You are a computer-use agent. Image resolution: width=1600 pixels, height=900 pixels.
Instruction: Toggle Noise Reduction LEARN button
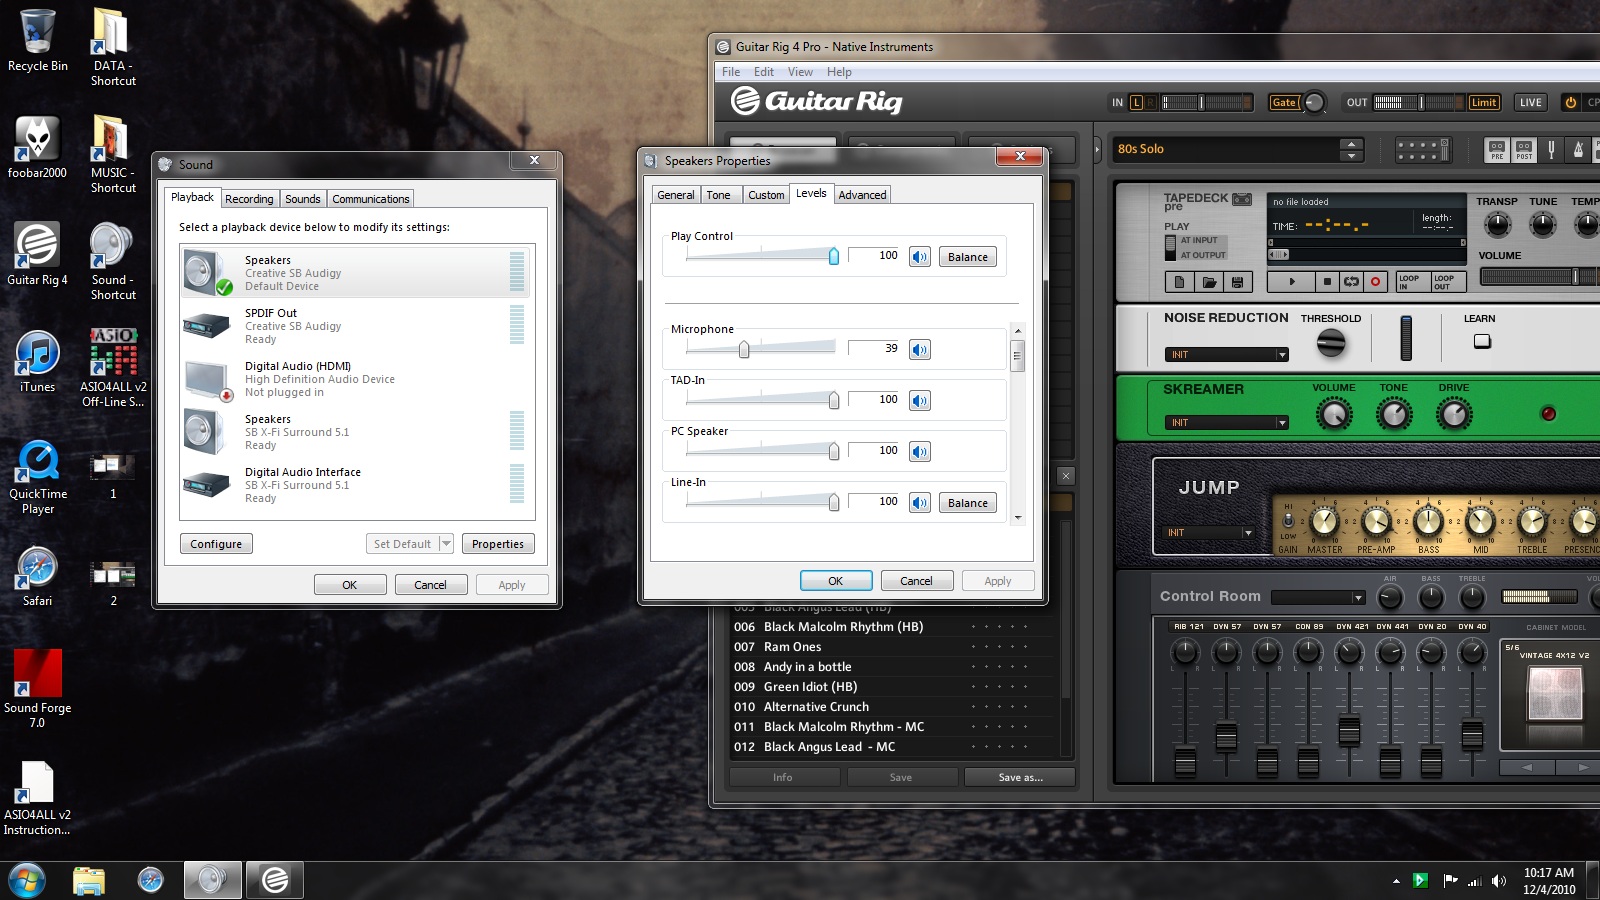pos(1482,341)
